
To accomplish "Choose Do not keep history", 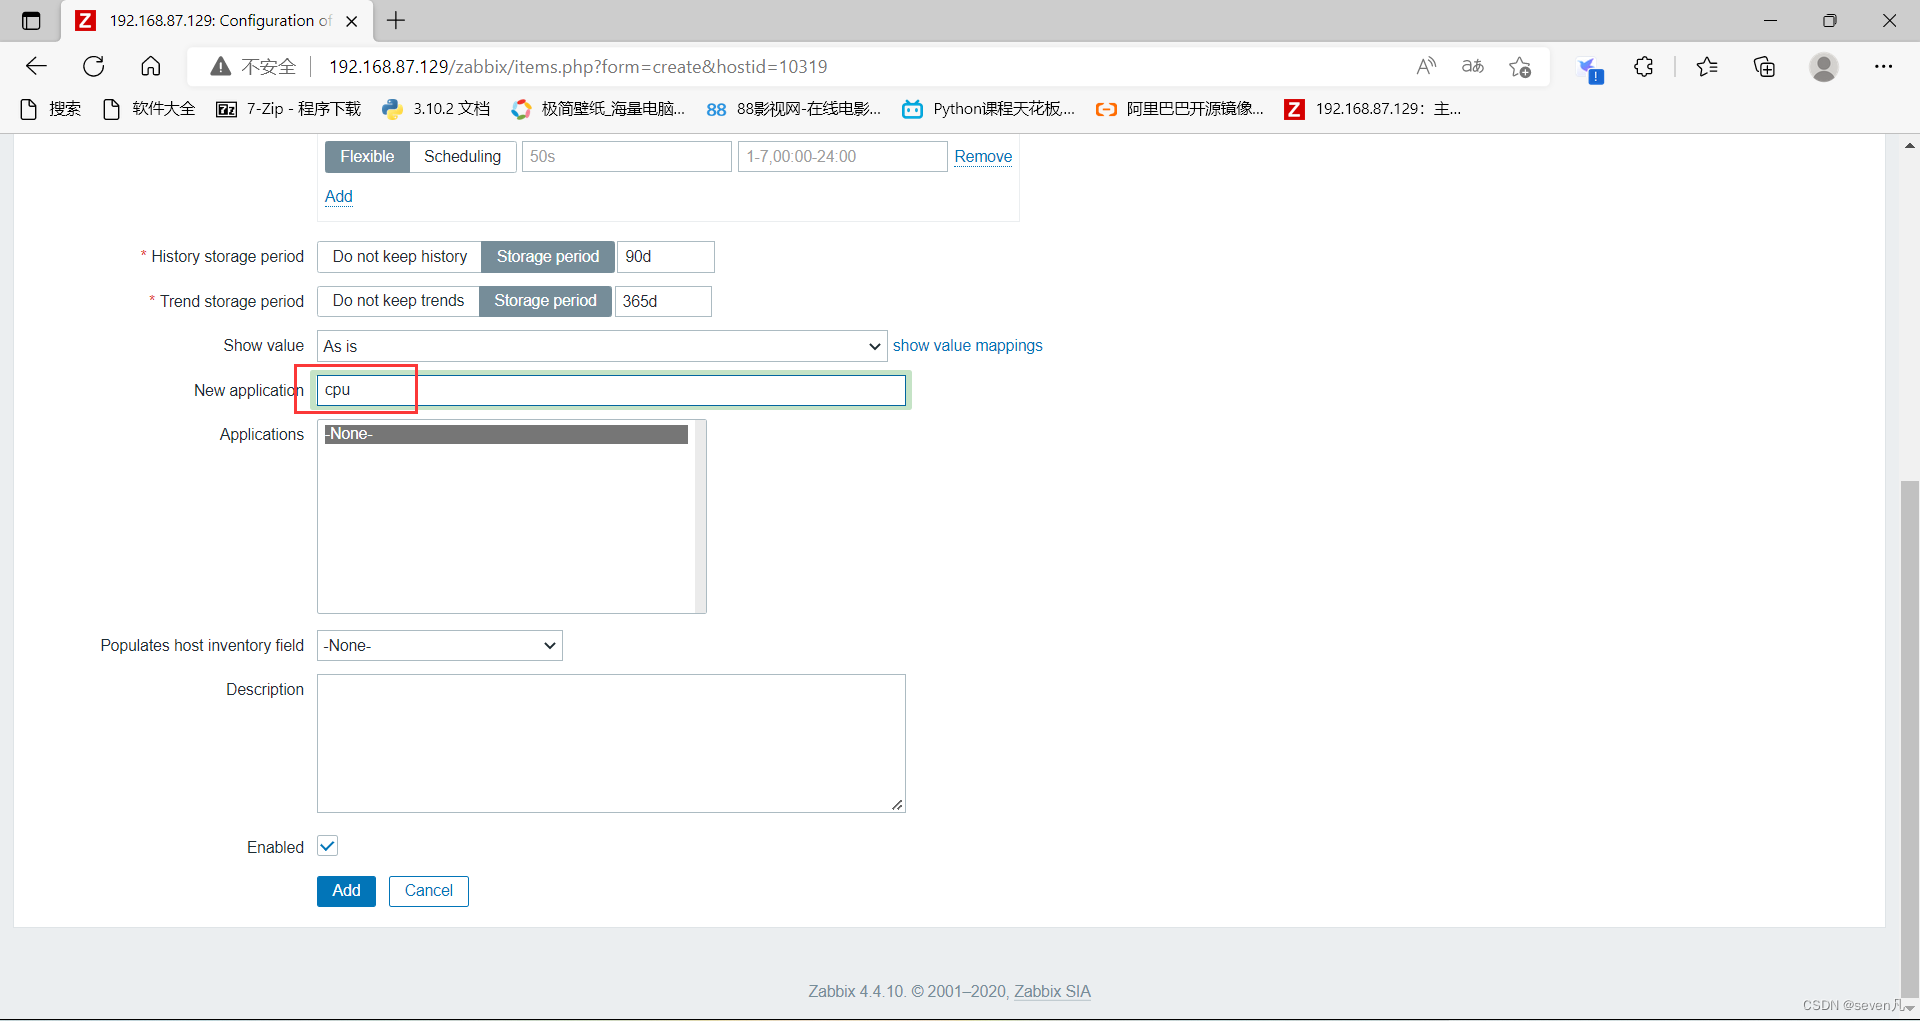I will [x=400, y=257].
